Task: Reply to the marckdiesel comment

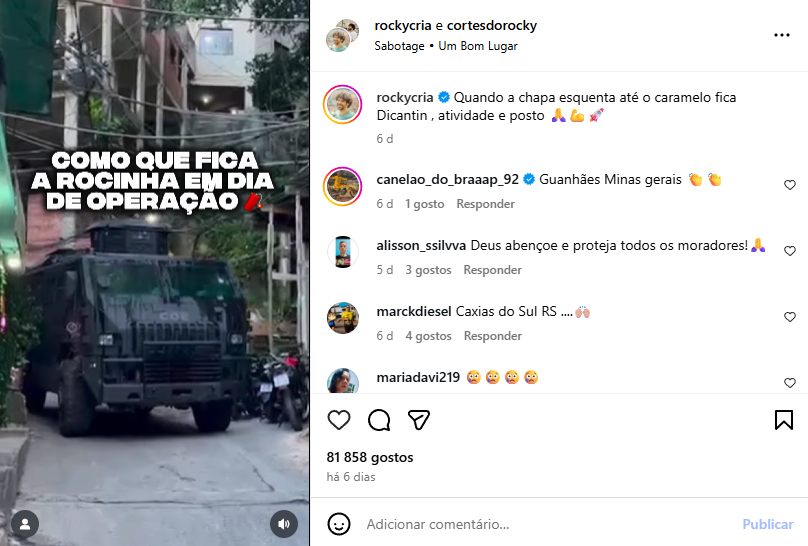Action: (x=493, y=336)
